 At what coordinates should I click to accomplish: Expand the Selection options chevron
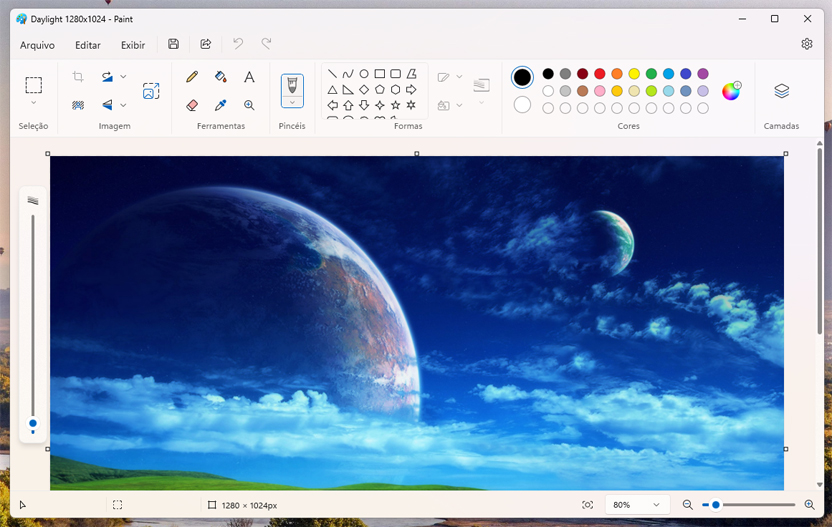(33, 102)
